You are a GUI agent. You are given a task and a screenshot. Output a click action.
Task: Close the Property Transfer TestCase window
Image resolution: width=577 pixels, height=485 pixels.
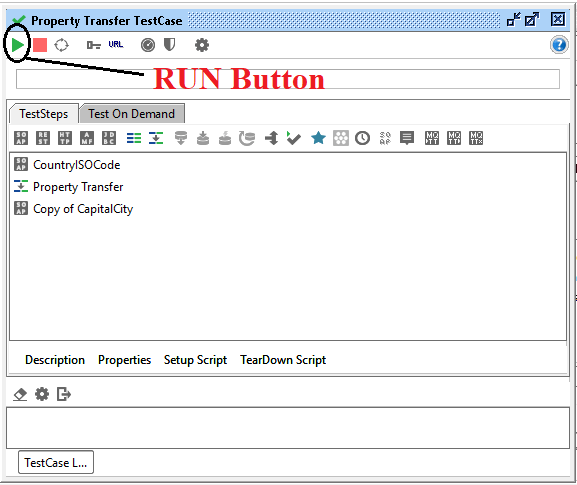(x=557, y=19)
